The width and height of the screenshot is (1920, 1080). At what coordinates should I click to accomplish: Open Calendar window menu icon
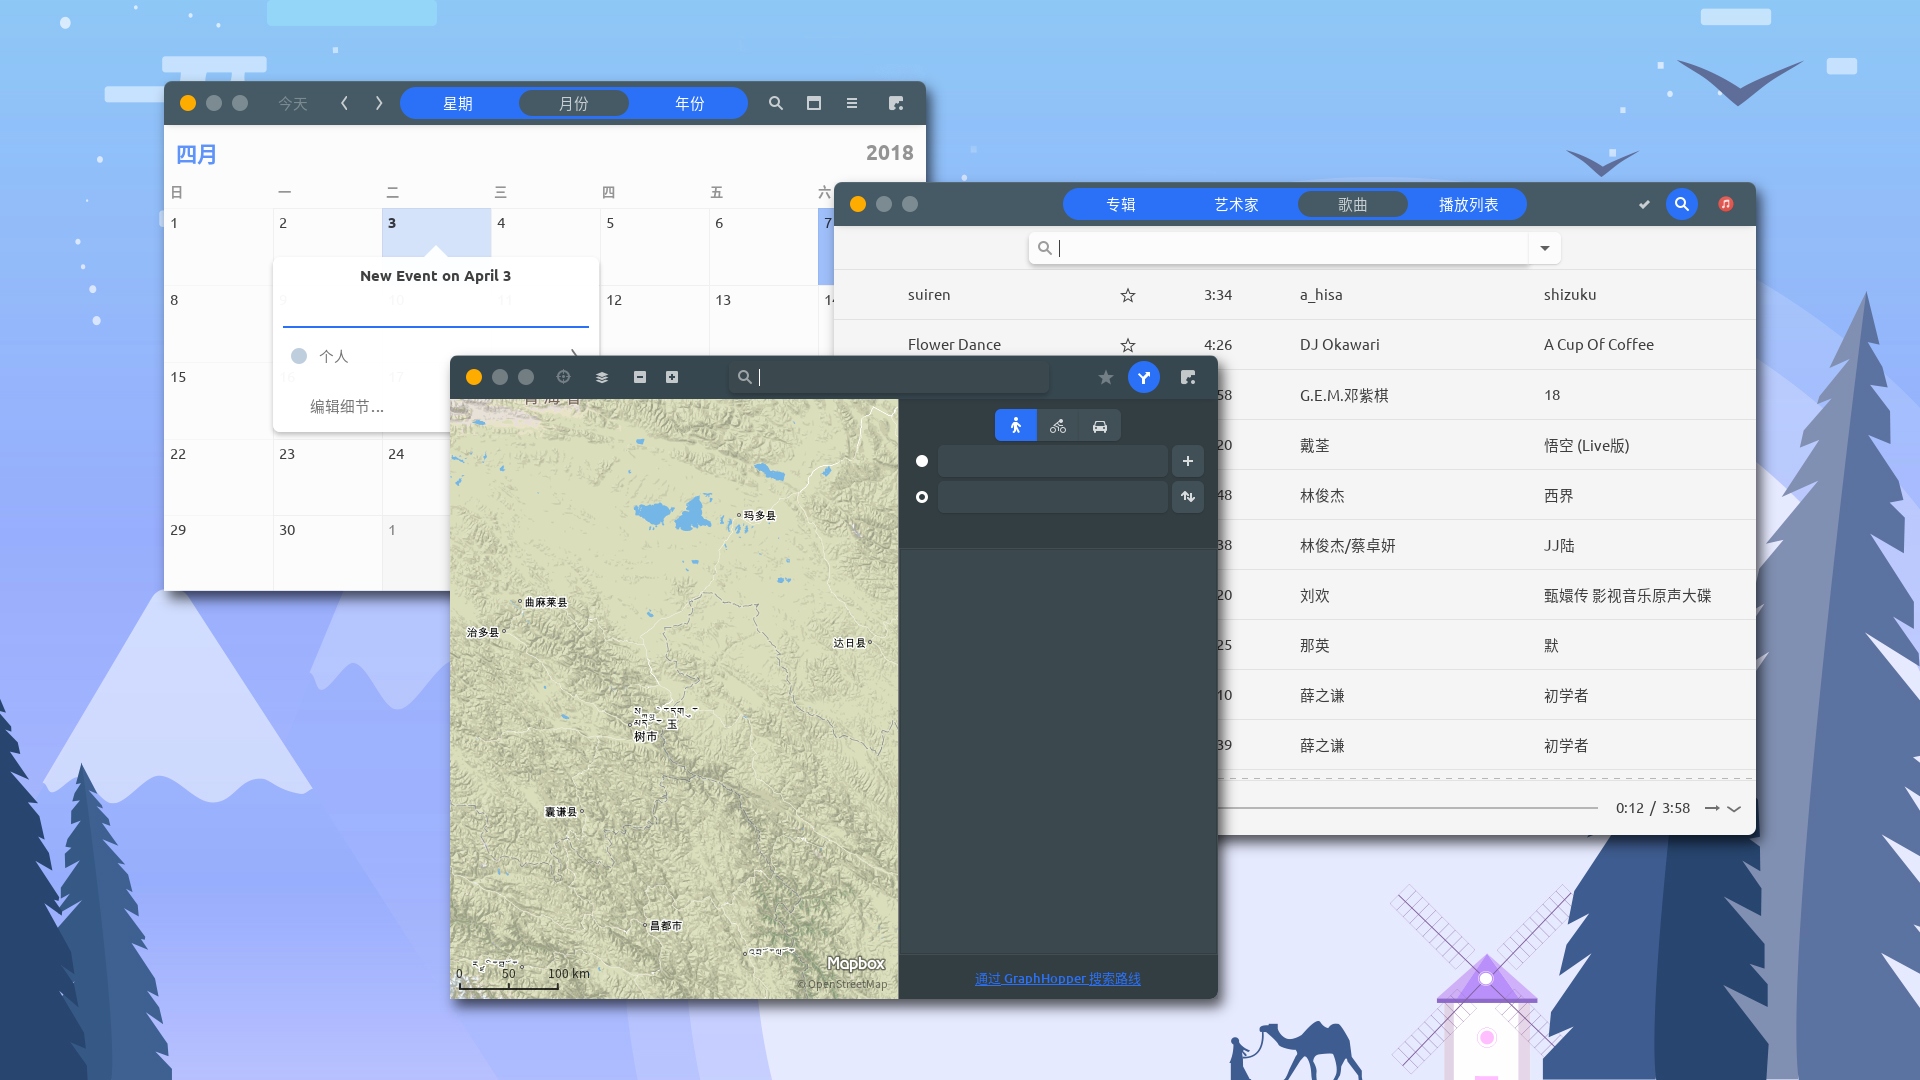point(896,103)
